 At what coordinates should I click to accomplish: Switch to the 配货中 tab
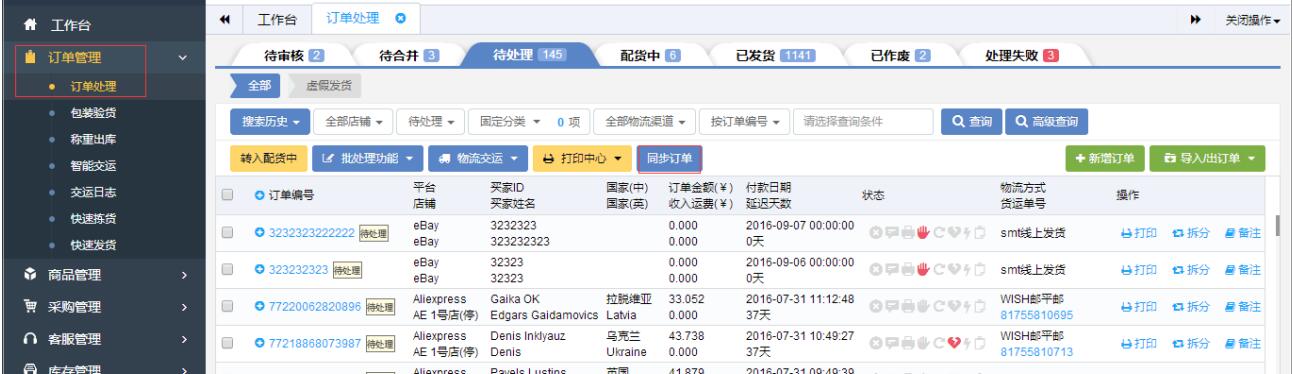pyautogui.click(x=652, y=55)
